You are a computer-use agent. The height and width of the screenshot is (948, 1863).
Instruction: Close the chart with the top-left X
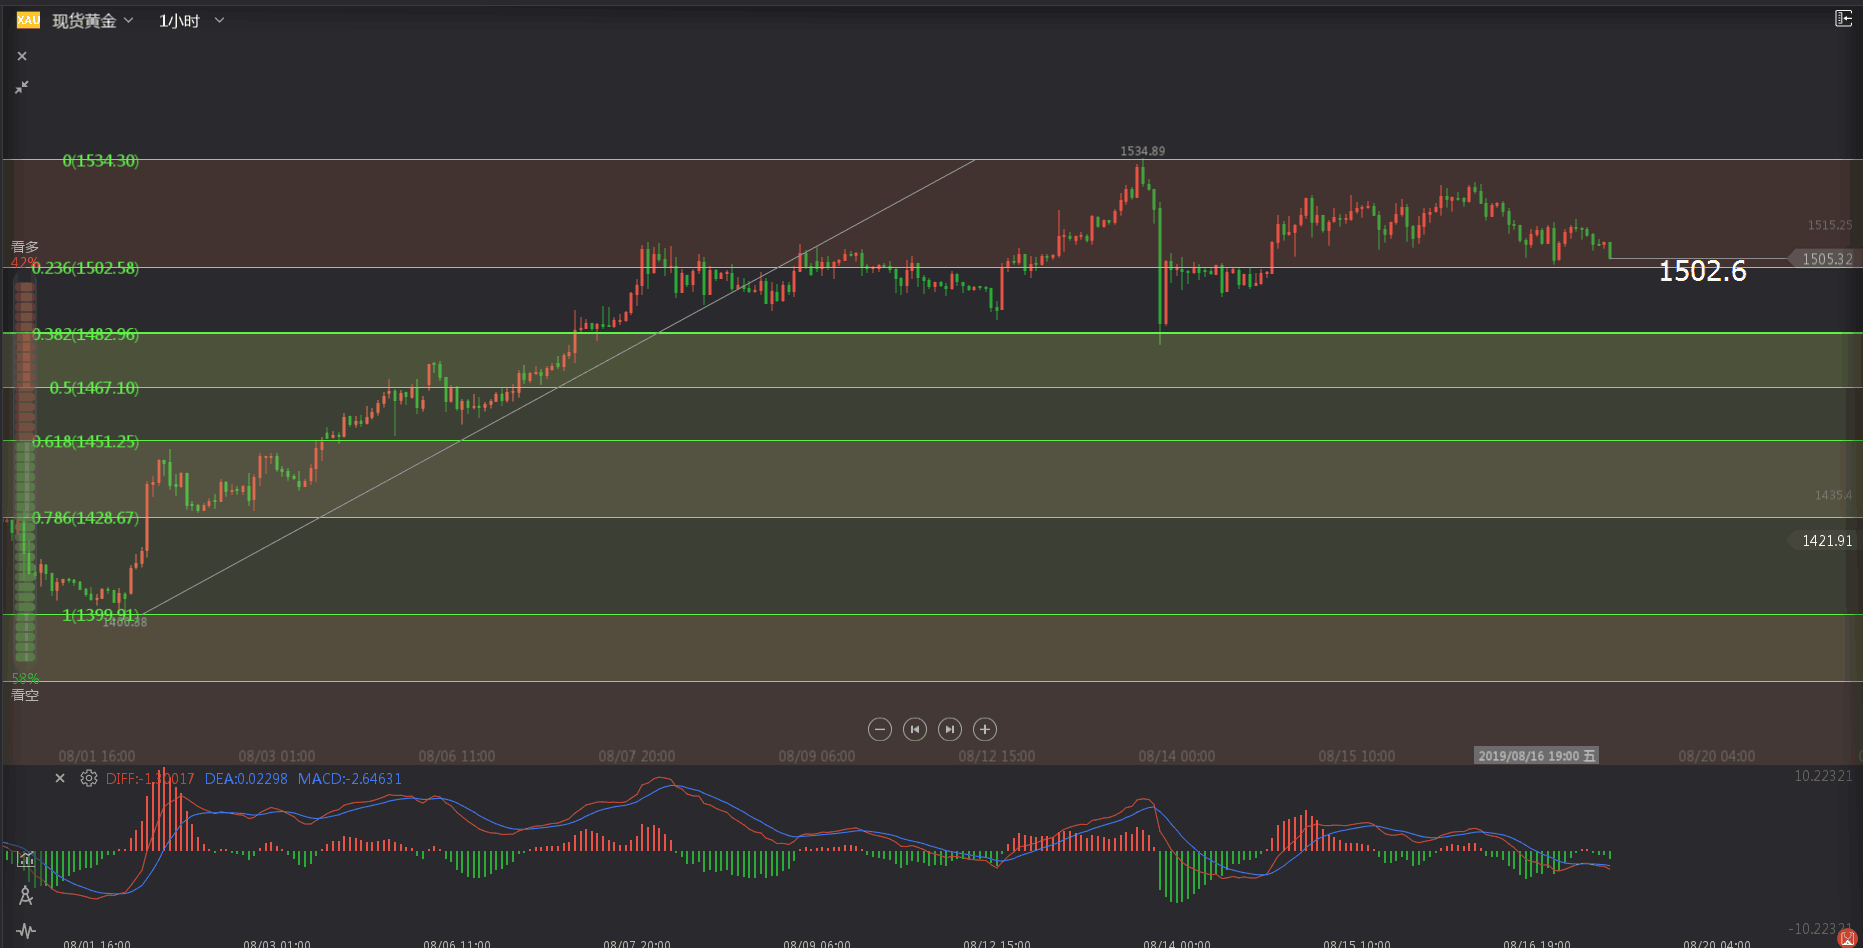tap(22, 56)
